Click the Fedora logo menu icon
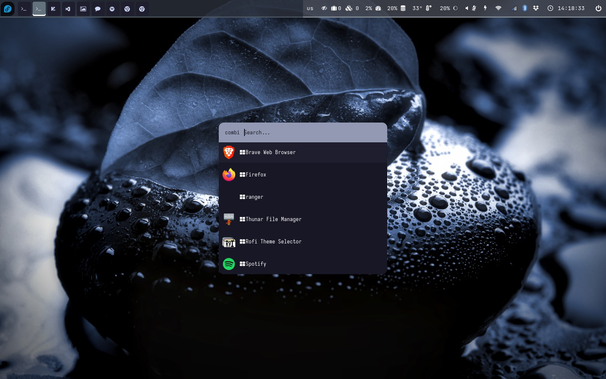This screenshot has width=606, height=379. (x=7, y=8)
